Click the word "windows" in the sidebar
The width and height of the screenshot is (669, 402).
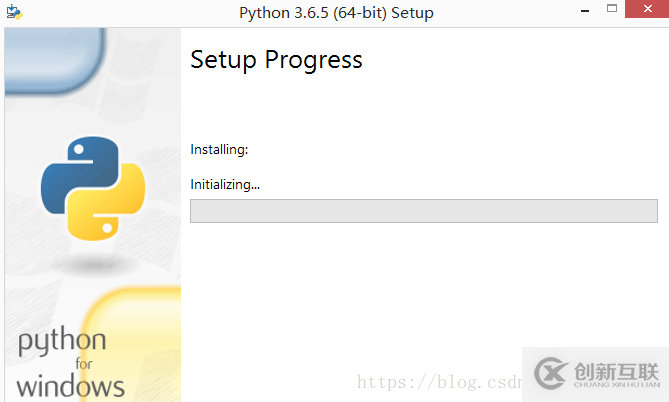[70, 385]
